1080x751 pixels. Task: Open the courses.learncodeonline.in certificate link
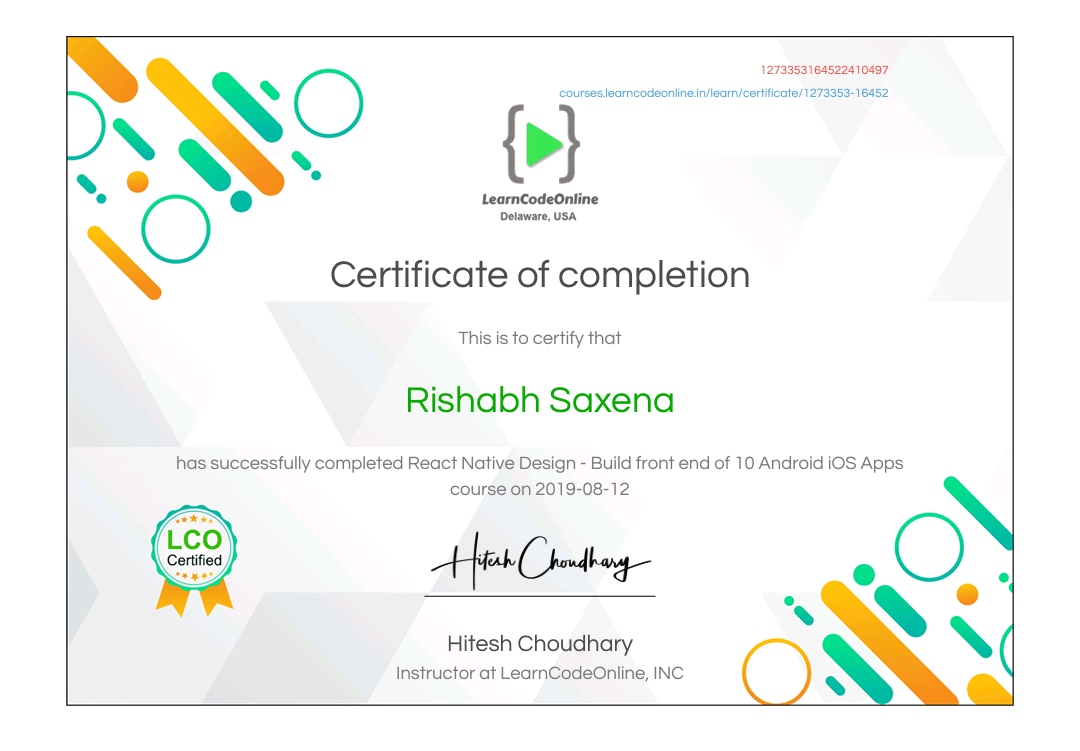[723, 93]
